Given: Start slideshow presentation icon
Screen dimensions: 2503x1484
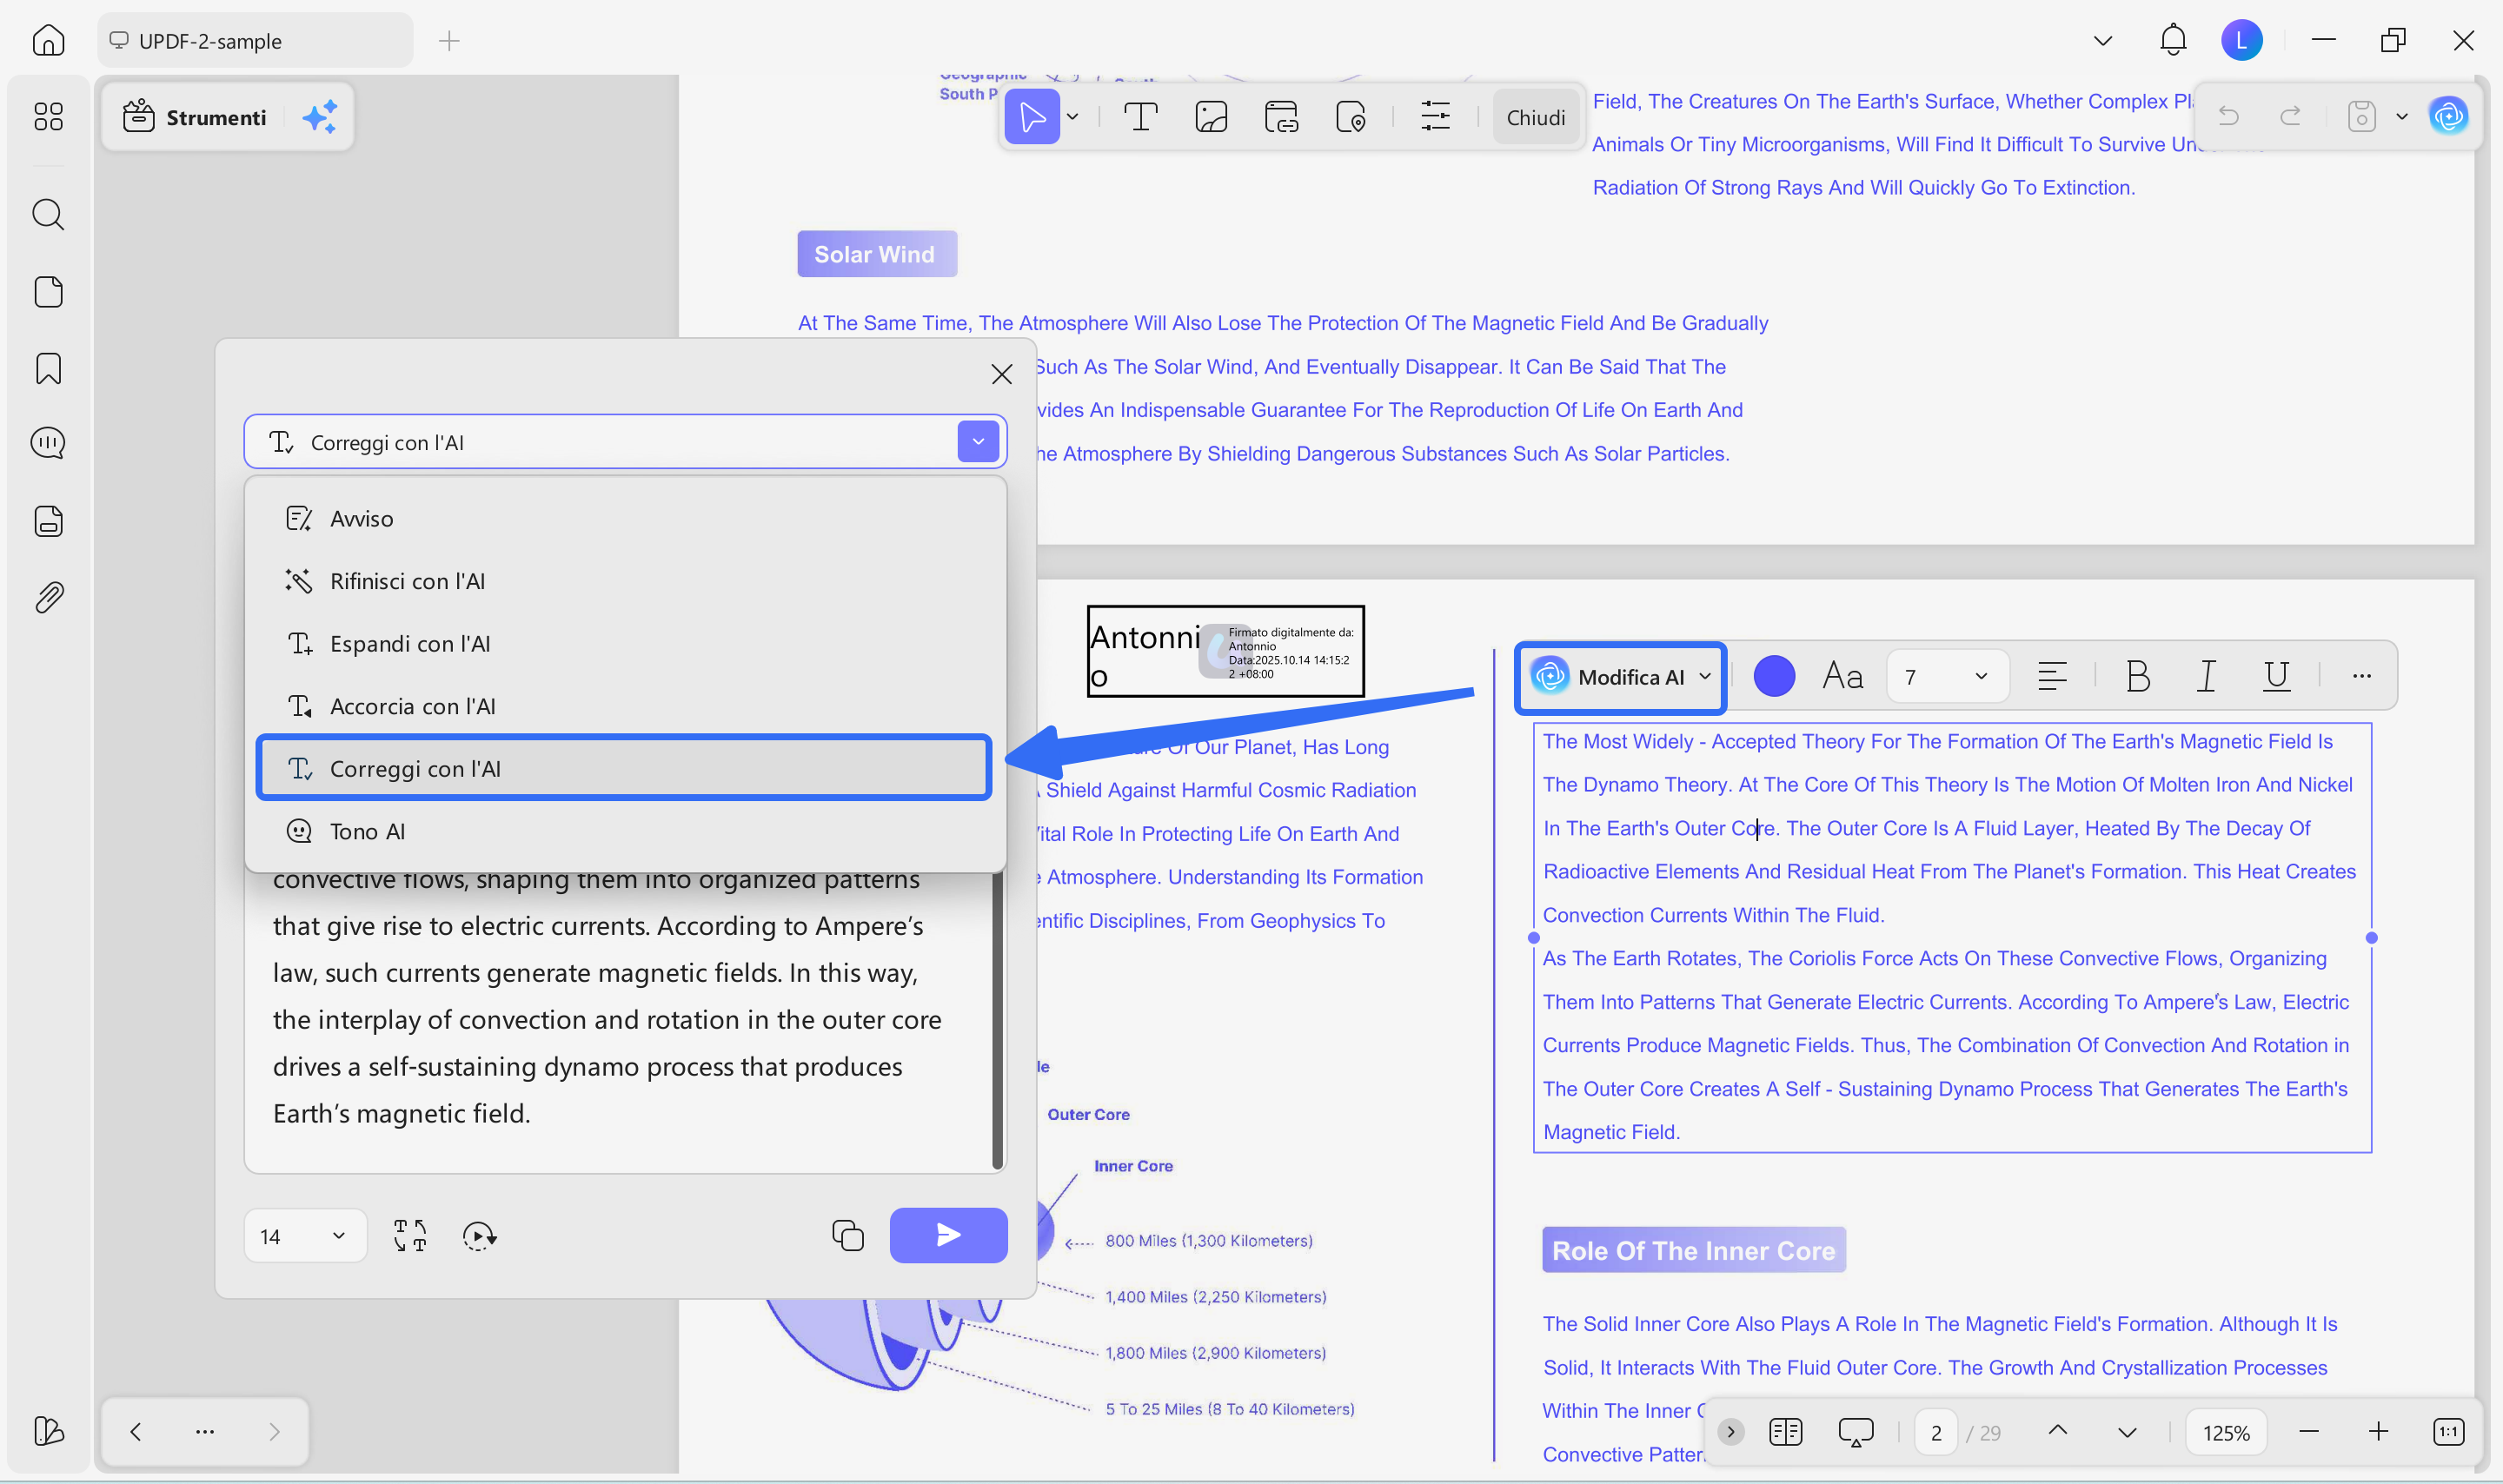Looking at the screenshot, I should pos(1855,1431).
